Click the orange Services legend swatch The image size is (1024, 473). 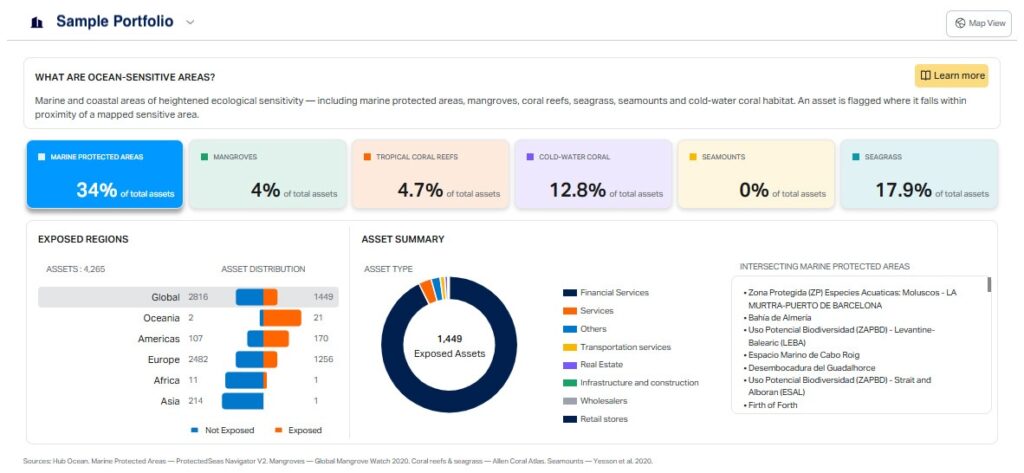tap(570, 311)
